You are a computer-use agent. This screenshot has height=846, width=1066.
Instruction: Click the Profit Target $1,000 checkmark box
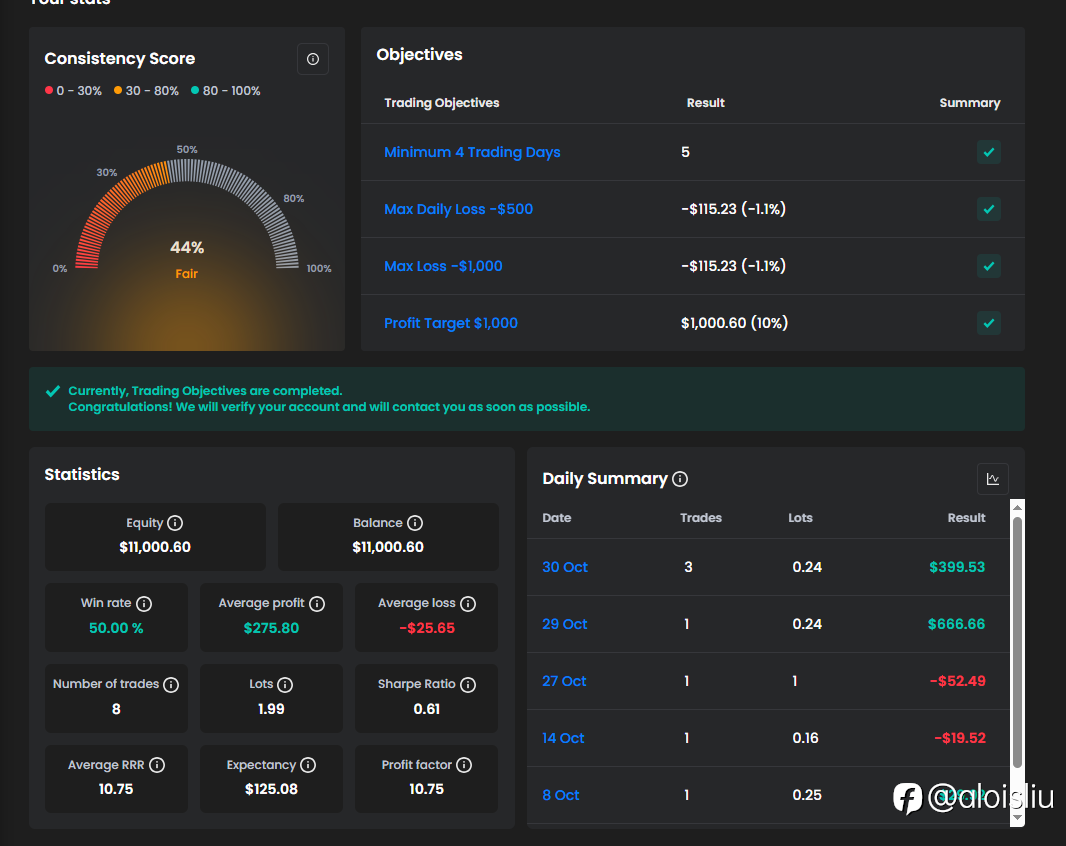point(988,323)
